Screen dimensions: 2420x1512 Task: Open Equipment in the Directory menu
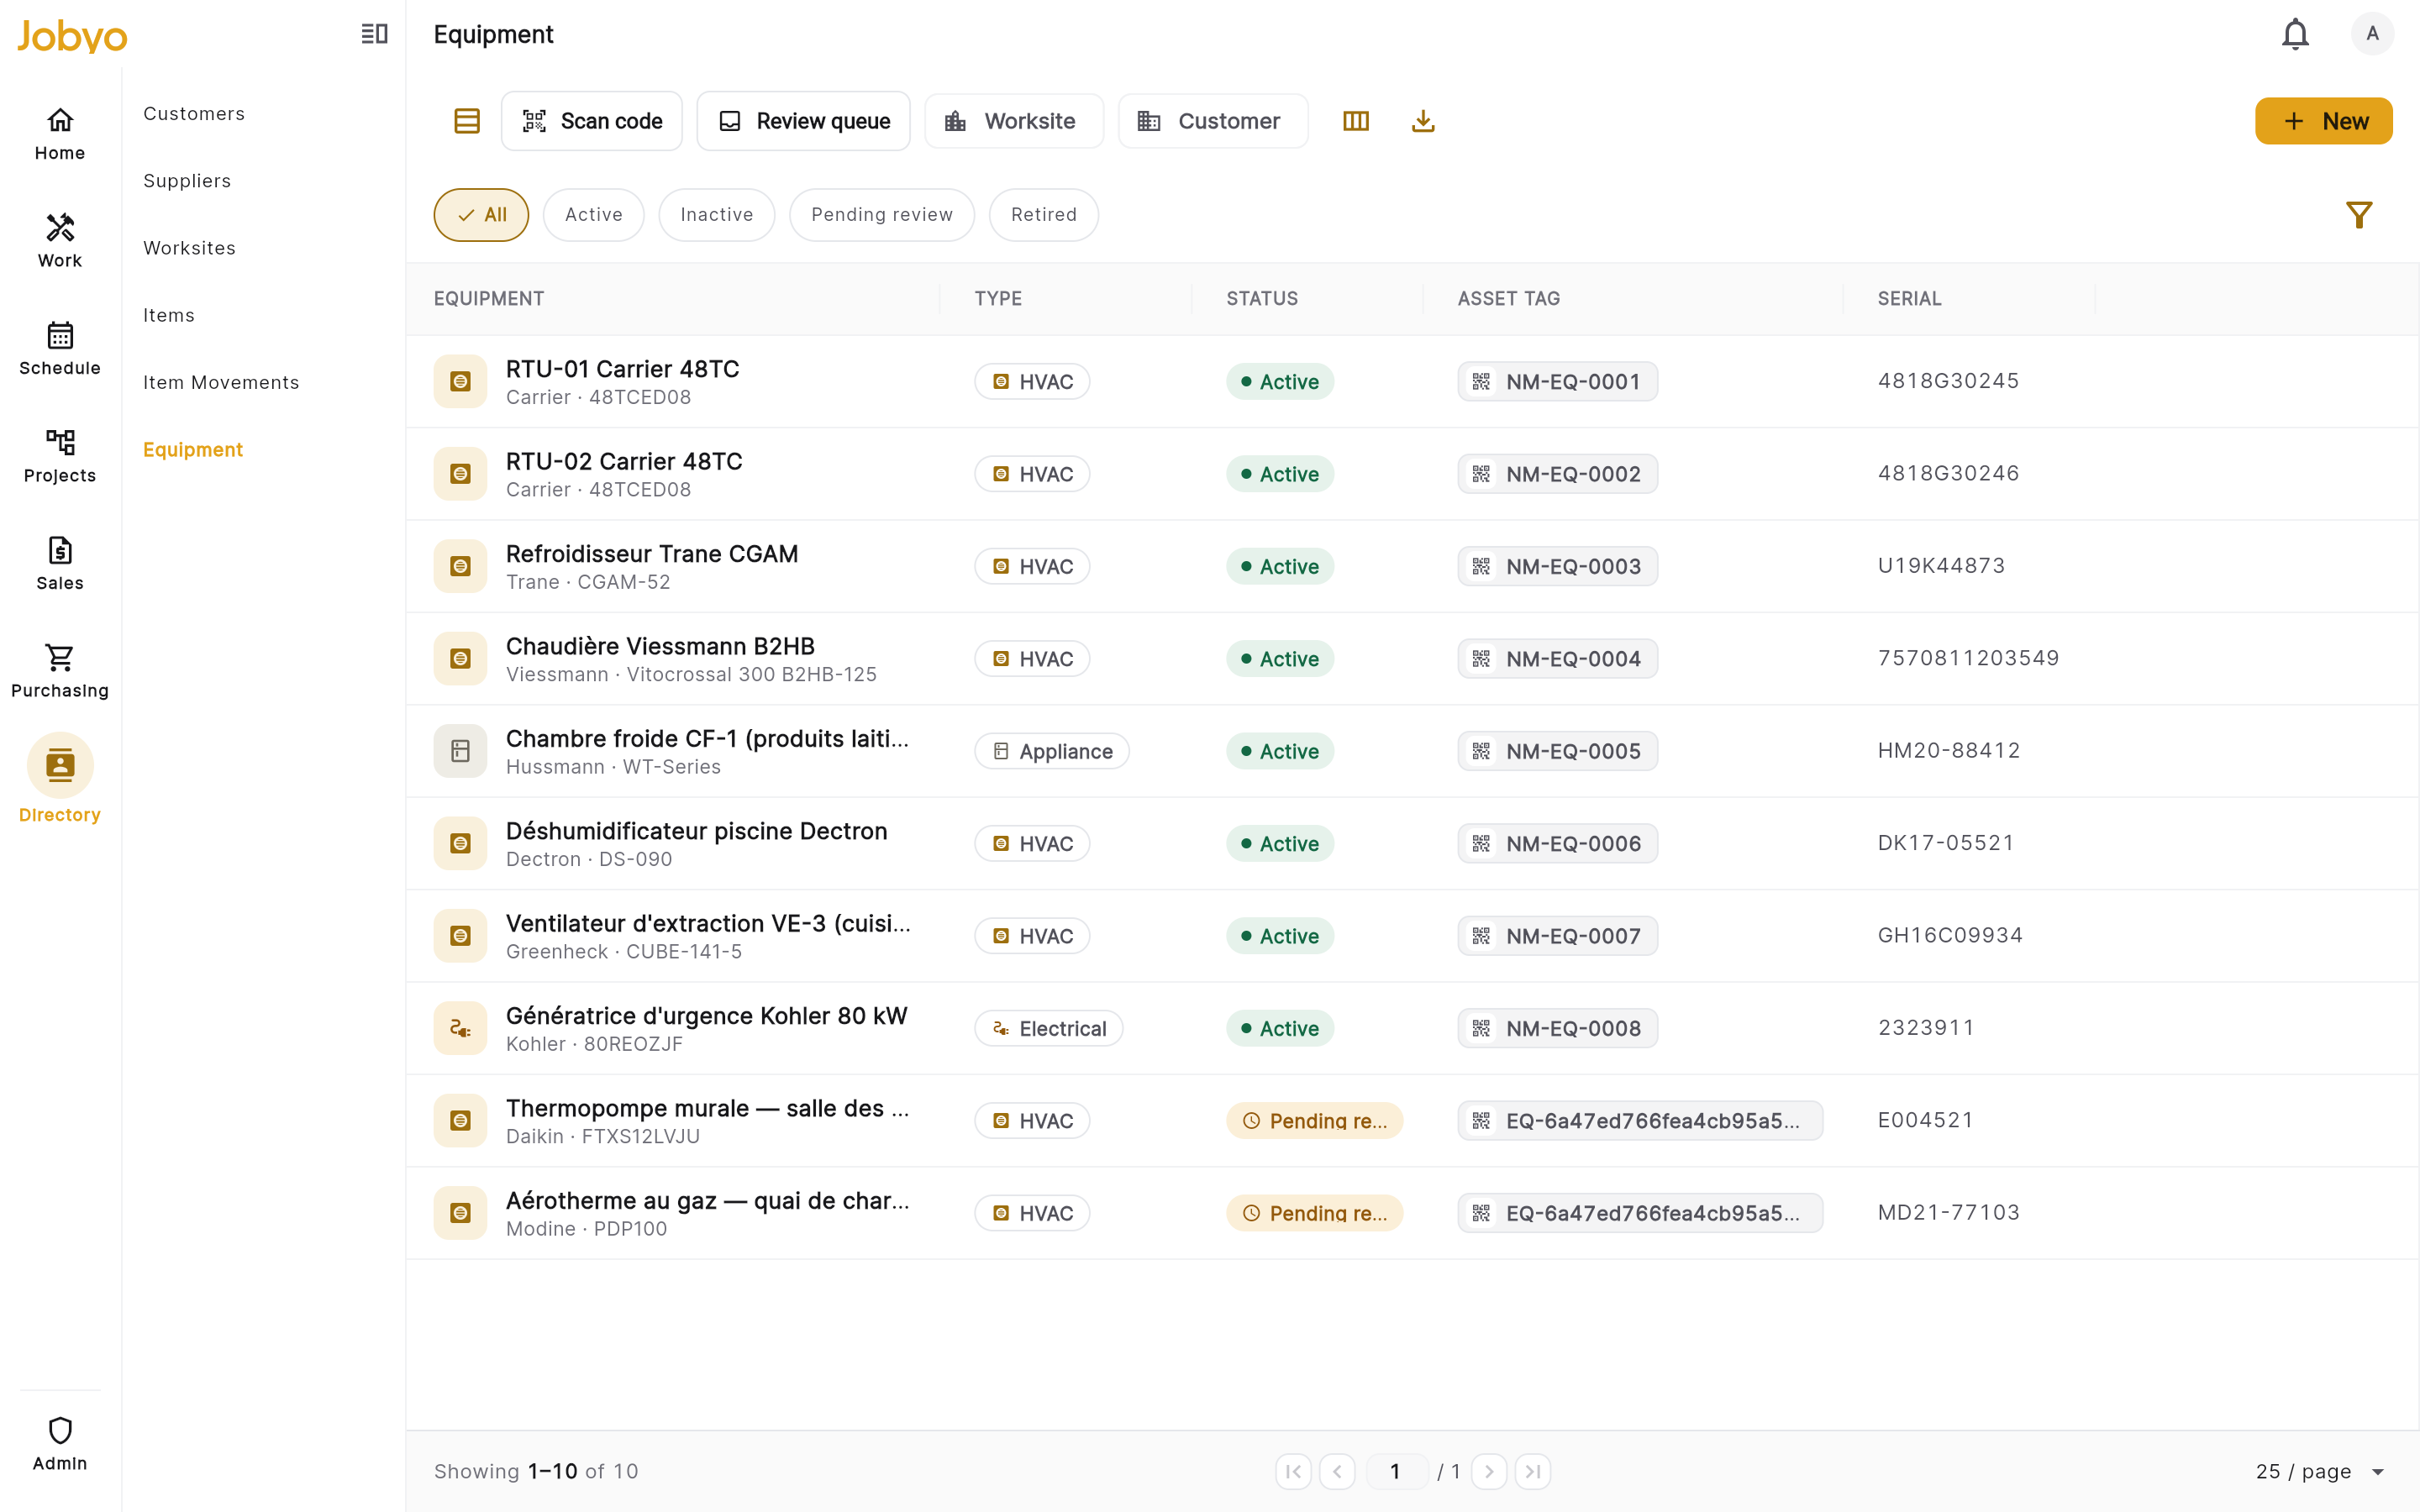[193, 450]
